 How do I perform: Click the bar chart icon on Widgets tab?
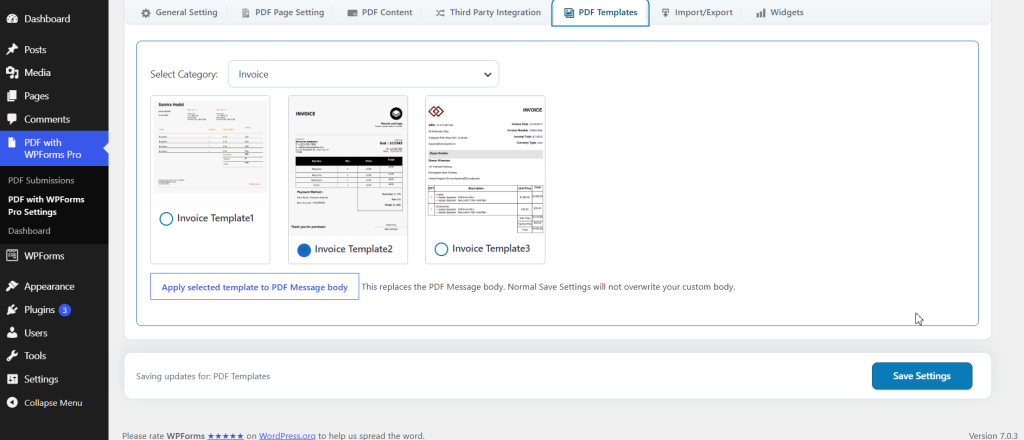click(x=761, y=12)
